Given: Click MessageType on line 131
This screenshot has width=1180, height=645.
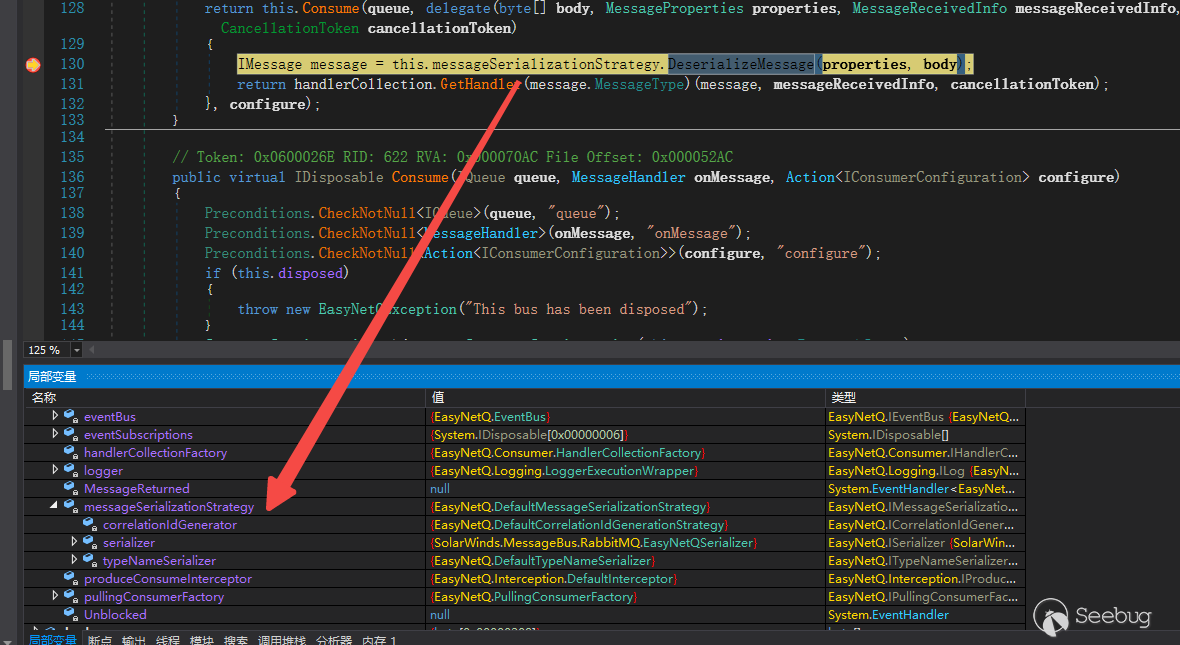Looking at the screenshot, I should pyautogui.click(x=639, y=84).
